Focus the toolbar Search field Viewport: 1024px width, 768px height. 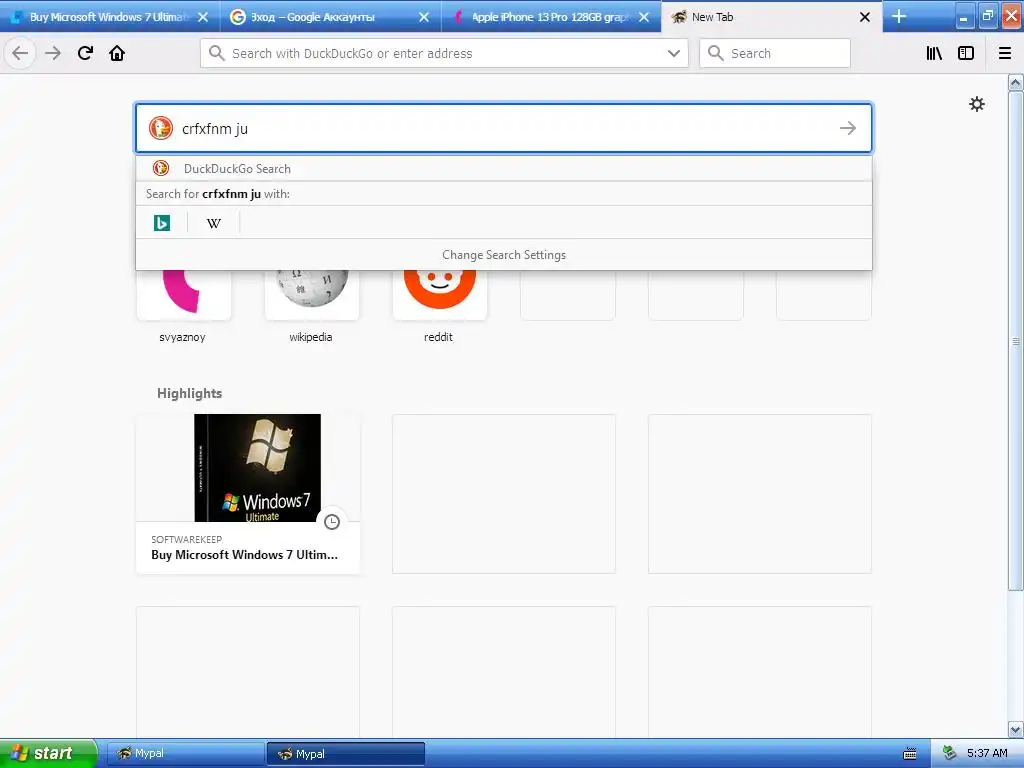(775, 54)
